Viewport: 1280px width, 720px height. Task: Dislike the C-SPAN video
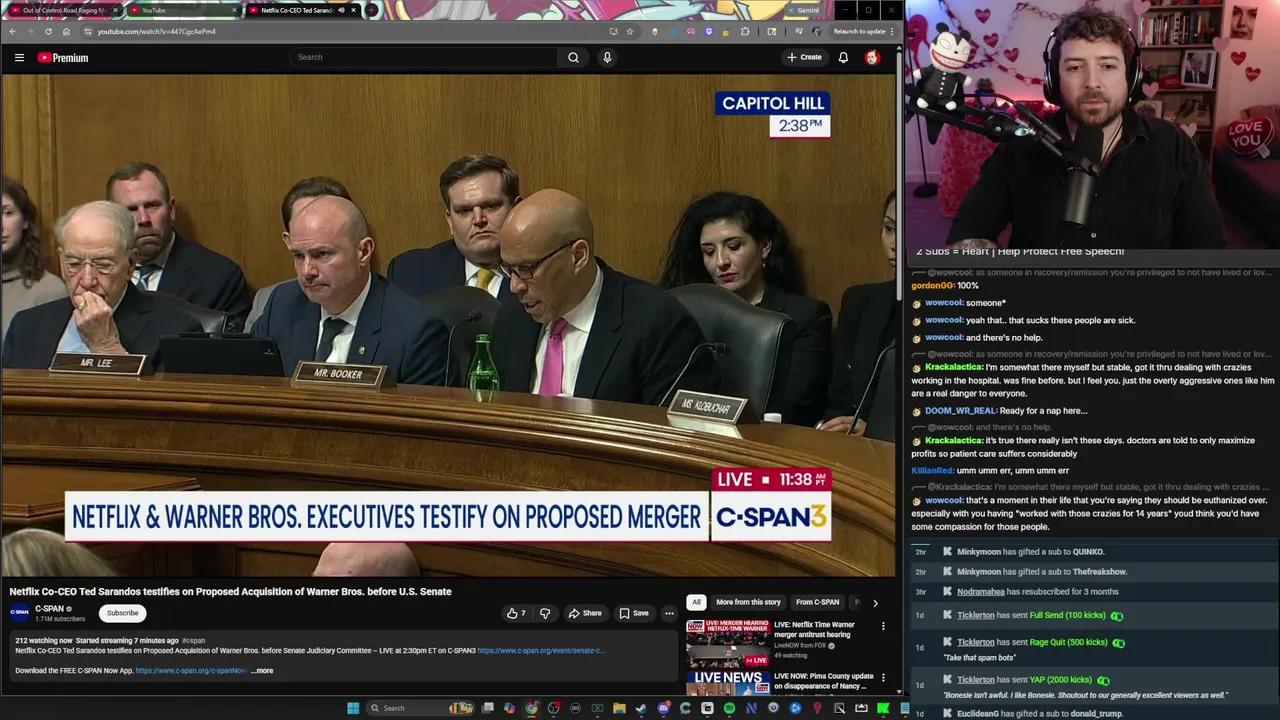[545, 613]
